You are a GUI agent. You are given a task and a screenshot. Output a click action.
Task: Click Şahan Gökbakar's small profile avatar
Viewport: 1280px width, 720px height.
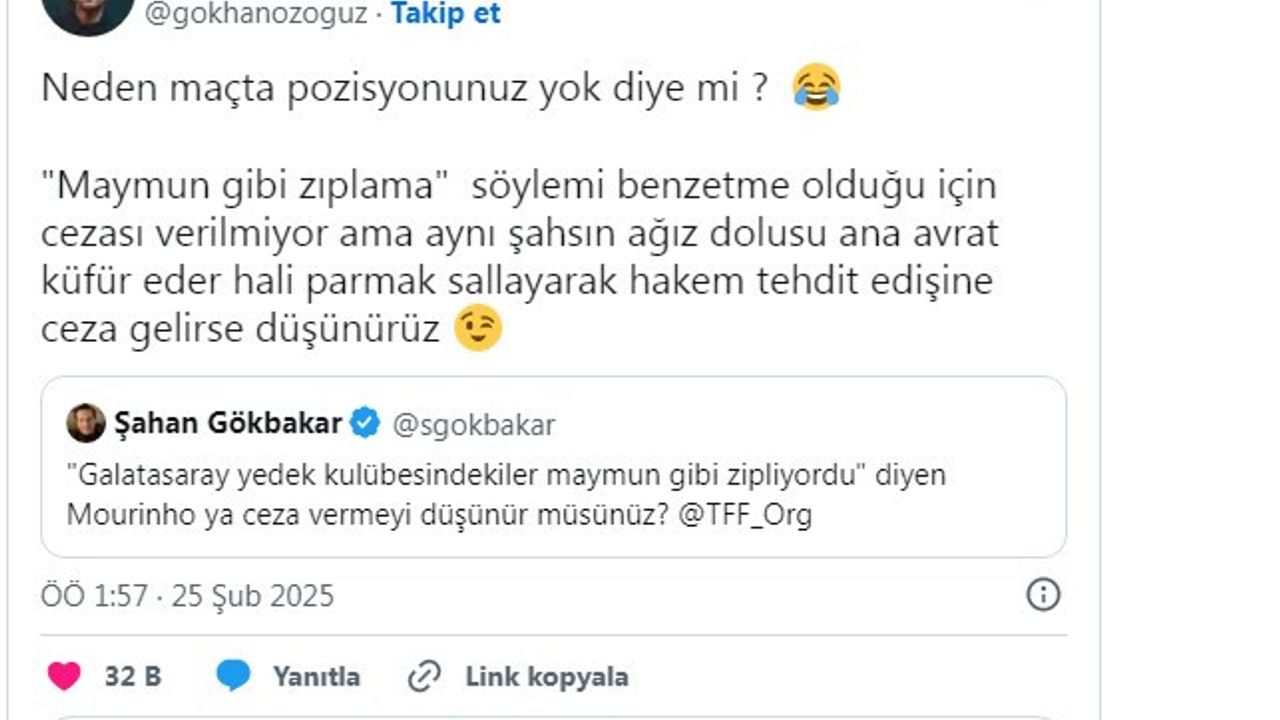coord(86,424)
